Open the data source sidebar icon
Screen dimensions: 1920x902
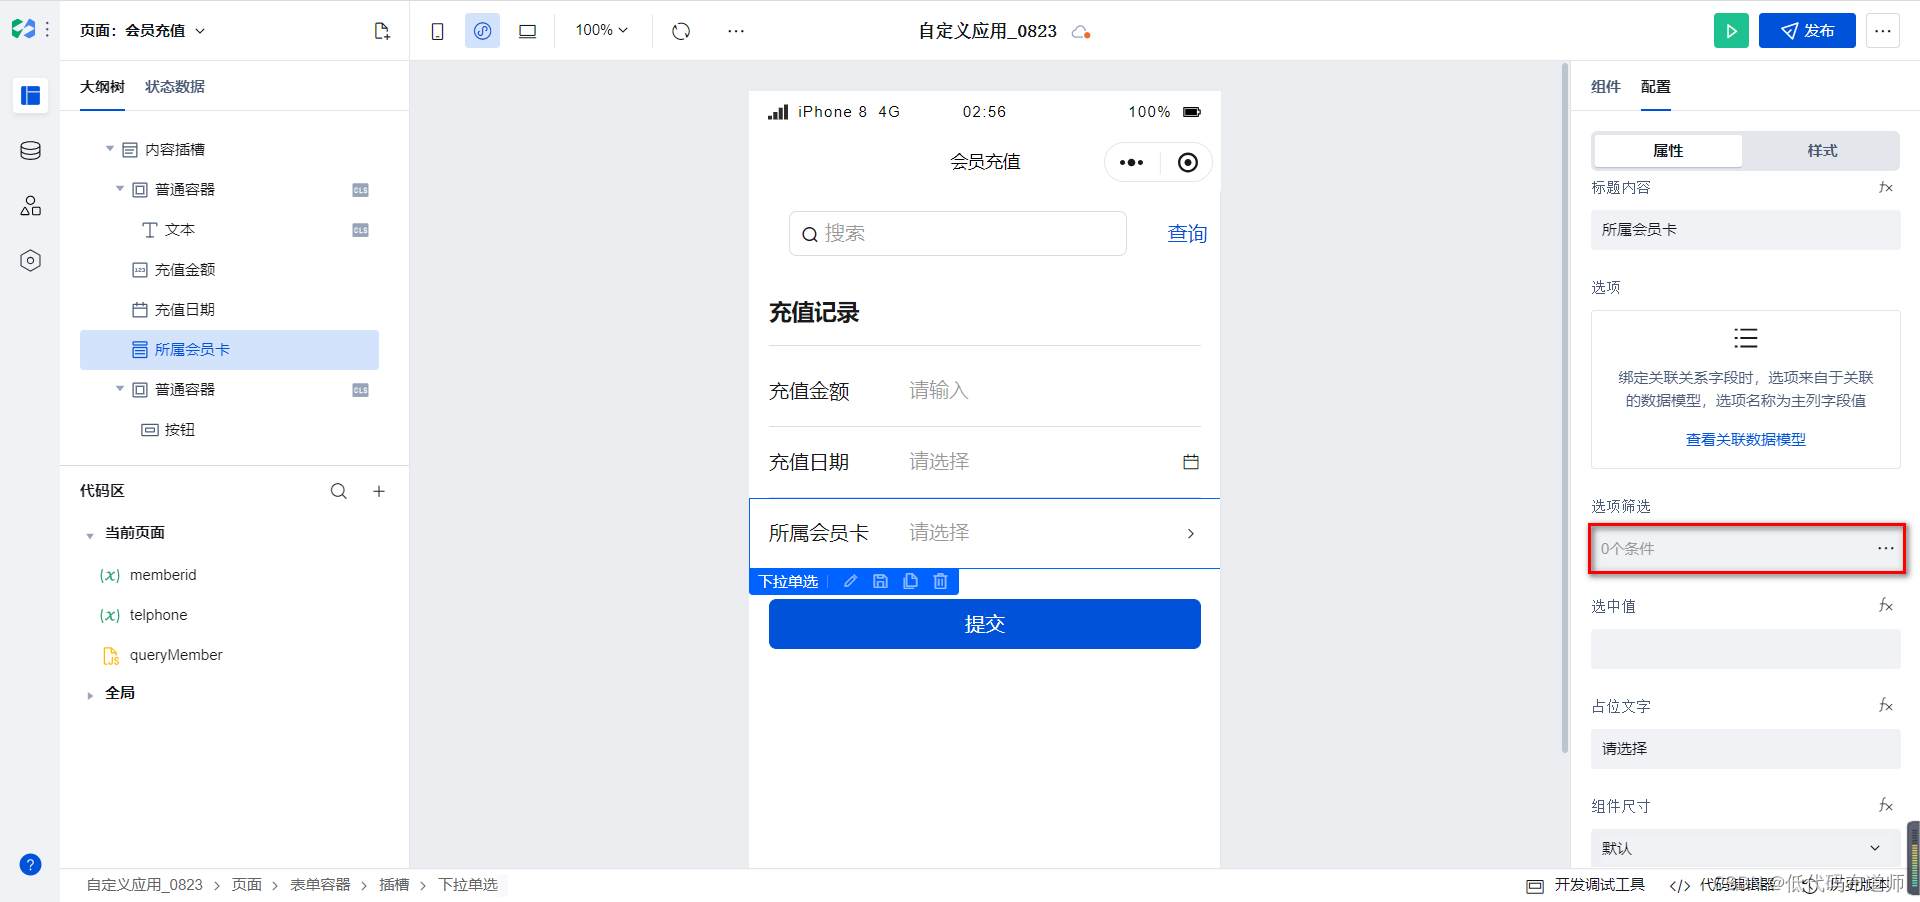31,151
